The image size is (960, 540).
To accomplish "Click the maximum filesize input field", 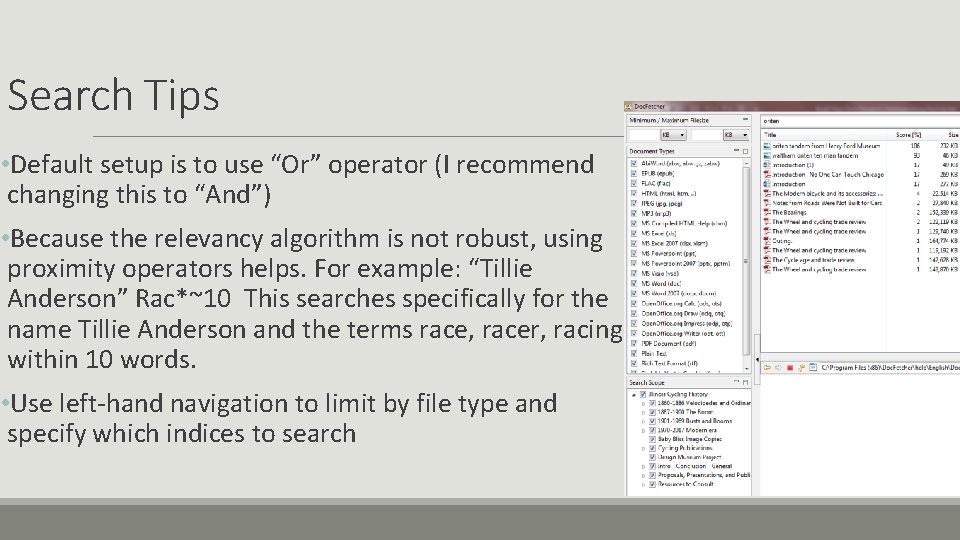I will tap(707, 135).
